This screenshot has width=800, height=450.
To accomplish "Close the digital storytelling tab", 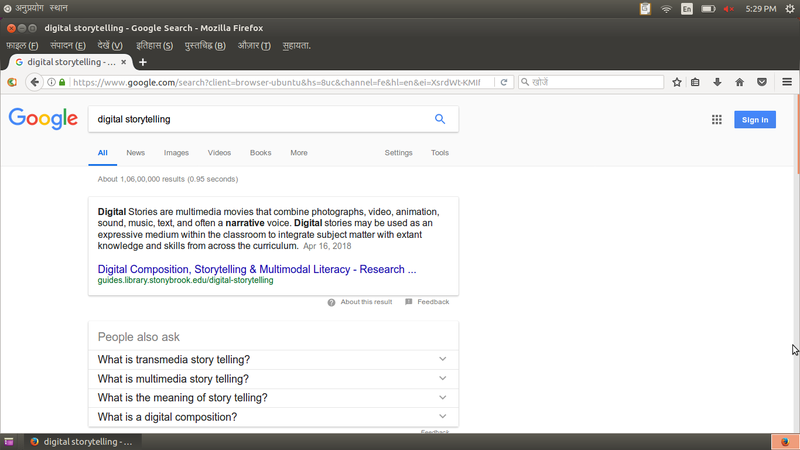I will coord(123,62).
